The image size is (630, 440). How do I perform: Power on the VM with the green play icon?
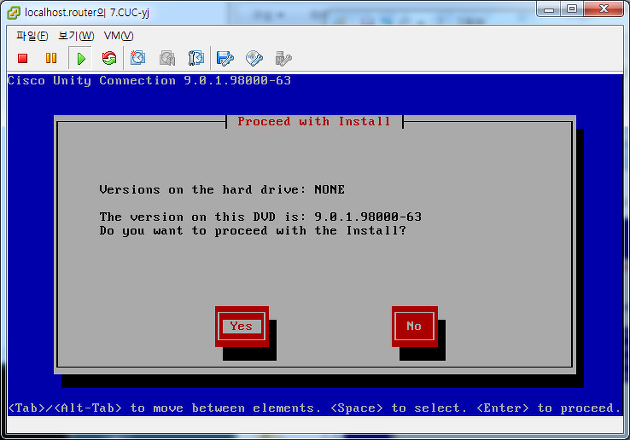81,59
